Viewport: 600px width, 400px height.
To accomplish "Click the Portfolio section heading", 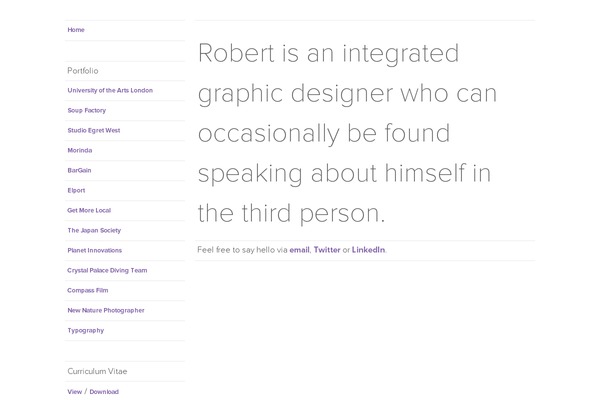I will tap(83, 71).
